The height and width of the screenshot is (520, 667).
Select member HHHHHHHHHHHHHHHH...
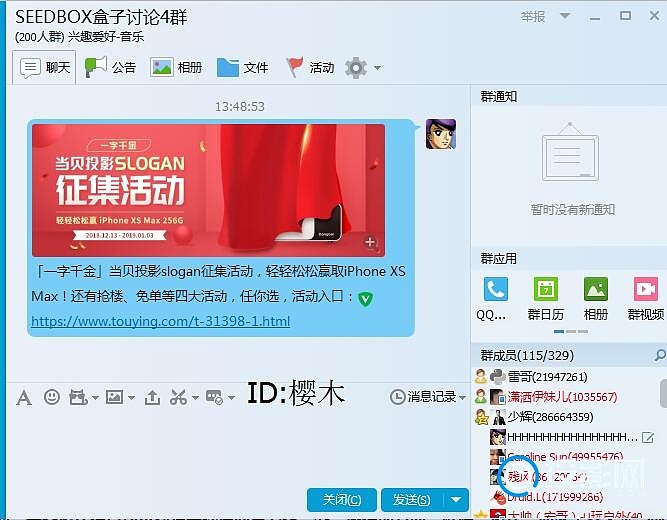pos(572,437)
